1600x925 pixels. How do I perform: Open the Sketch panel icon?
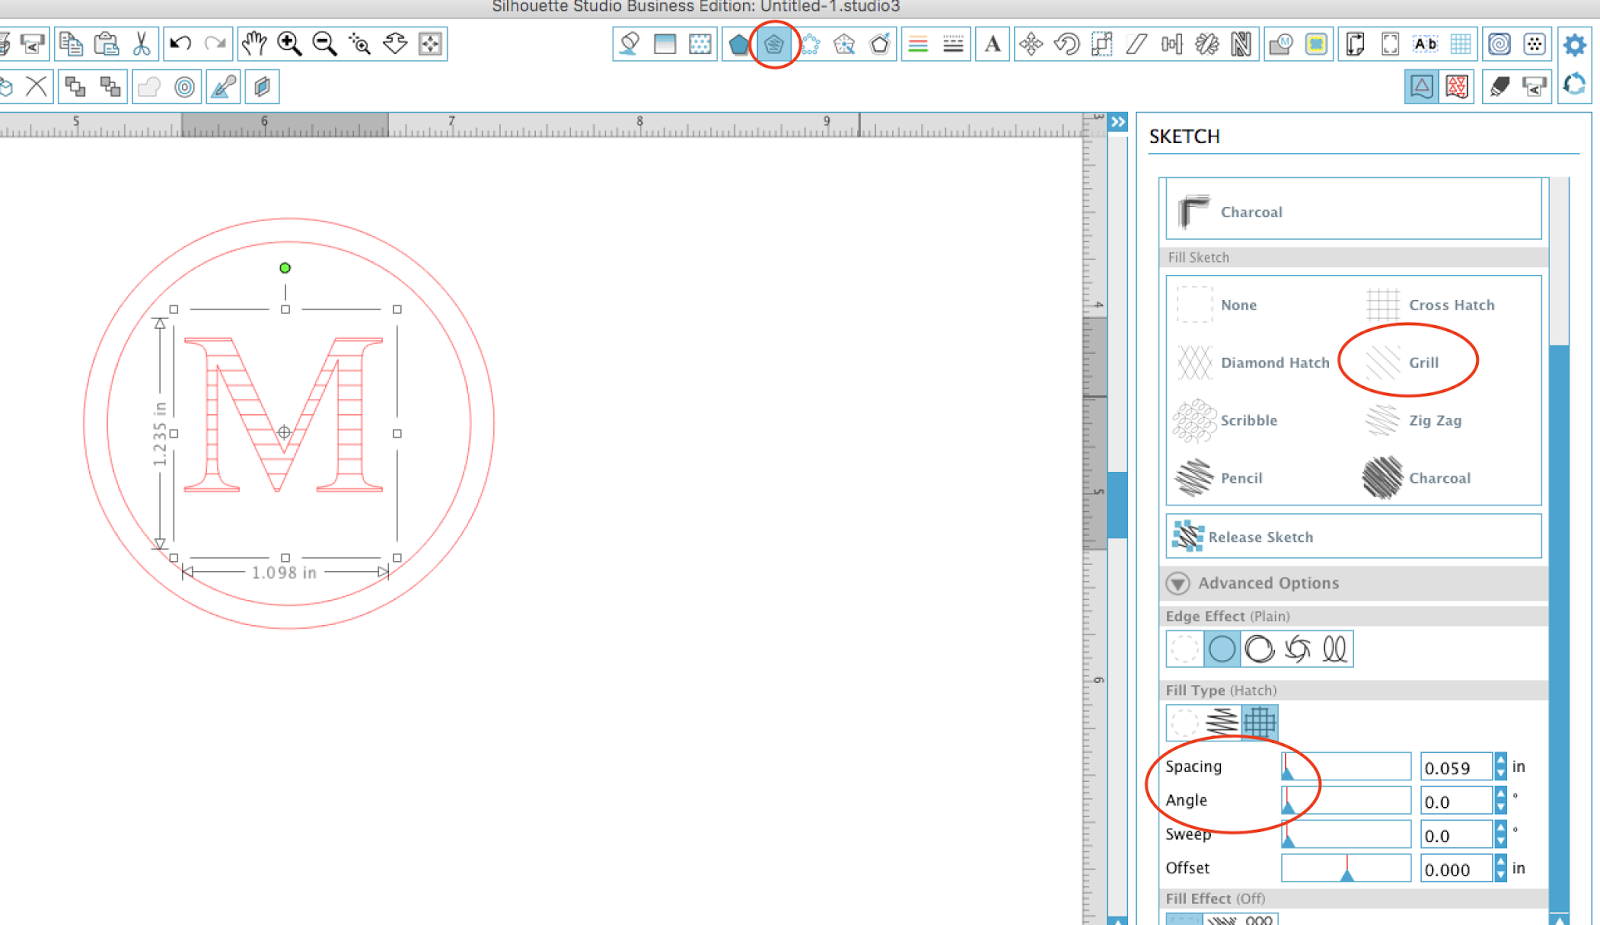[774, 44]
